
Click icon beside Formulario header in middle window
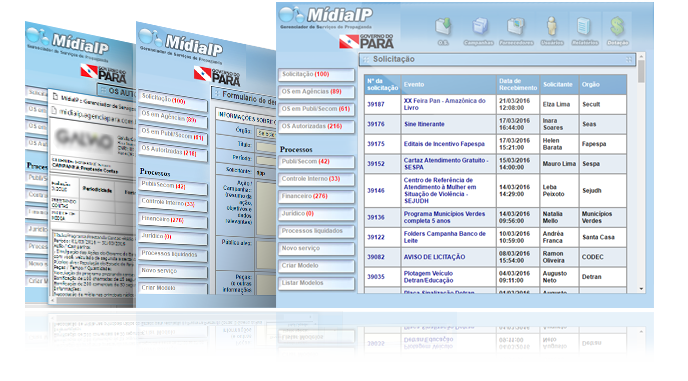tap(216, 93)
